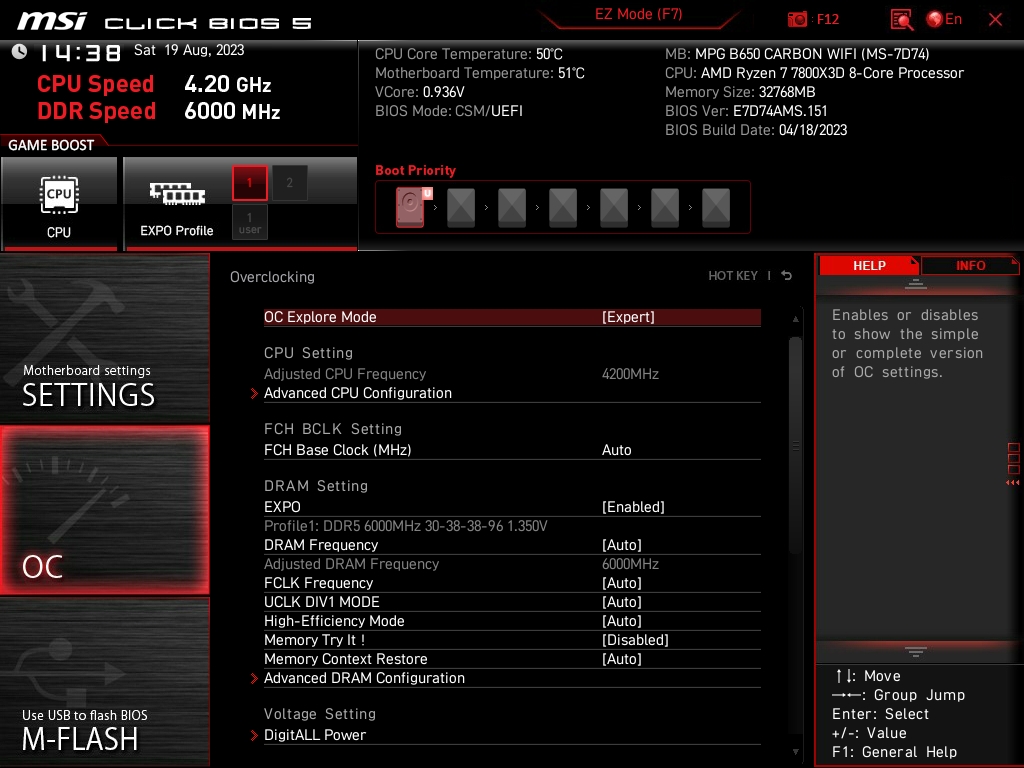Open M-FLASH to flash BIOS
Viewport: 1024px width, 768px height.
[x=104, y=682]
